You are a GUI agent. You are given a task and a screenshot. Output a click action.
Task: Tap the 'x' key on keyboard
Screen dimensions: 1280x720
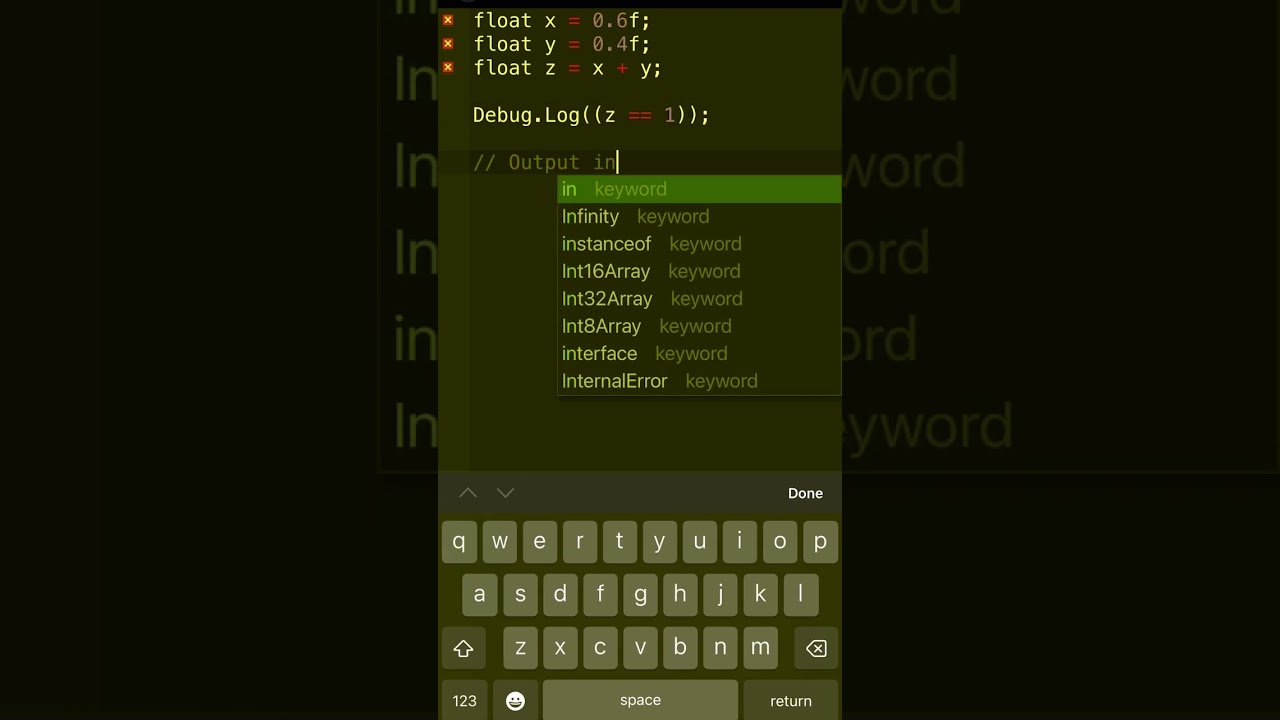(560, 648)
